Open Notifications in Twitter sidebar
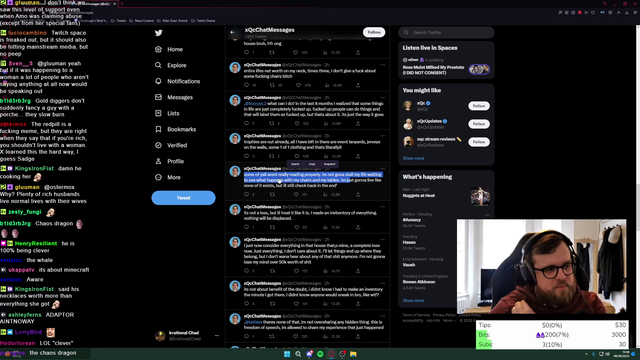 tap(178, 81)
